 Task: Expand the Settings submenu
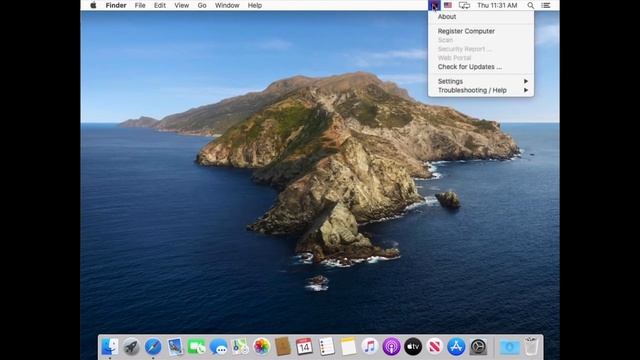[x=481, y=81]
